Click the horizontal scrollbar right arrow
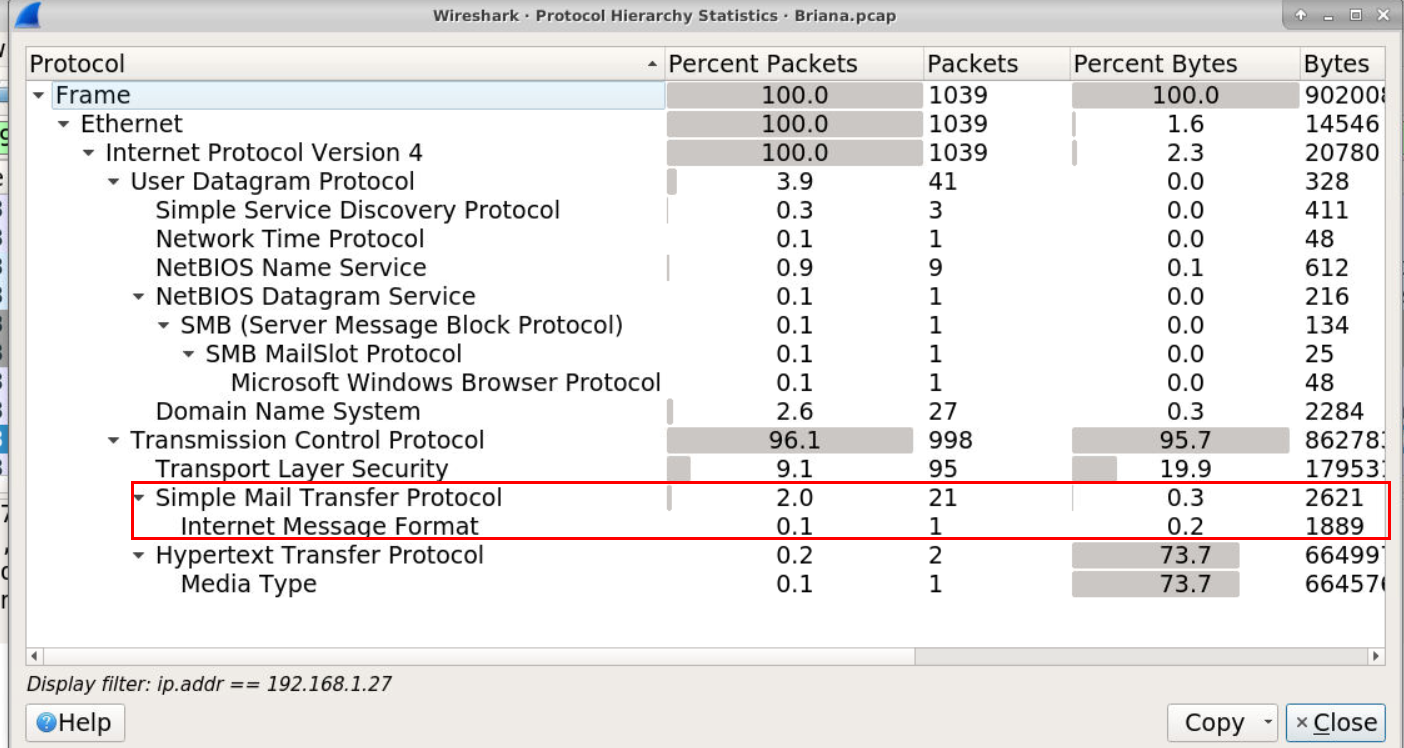This screenshot has width=1404, height=748. tap(1376, 657)
